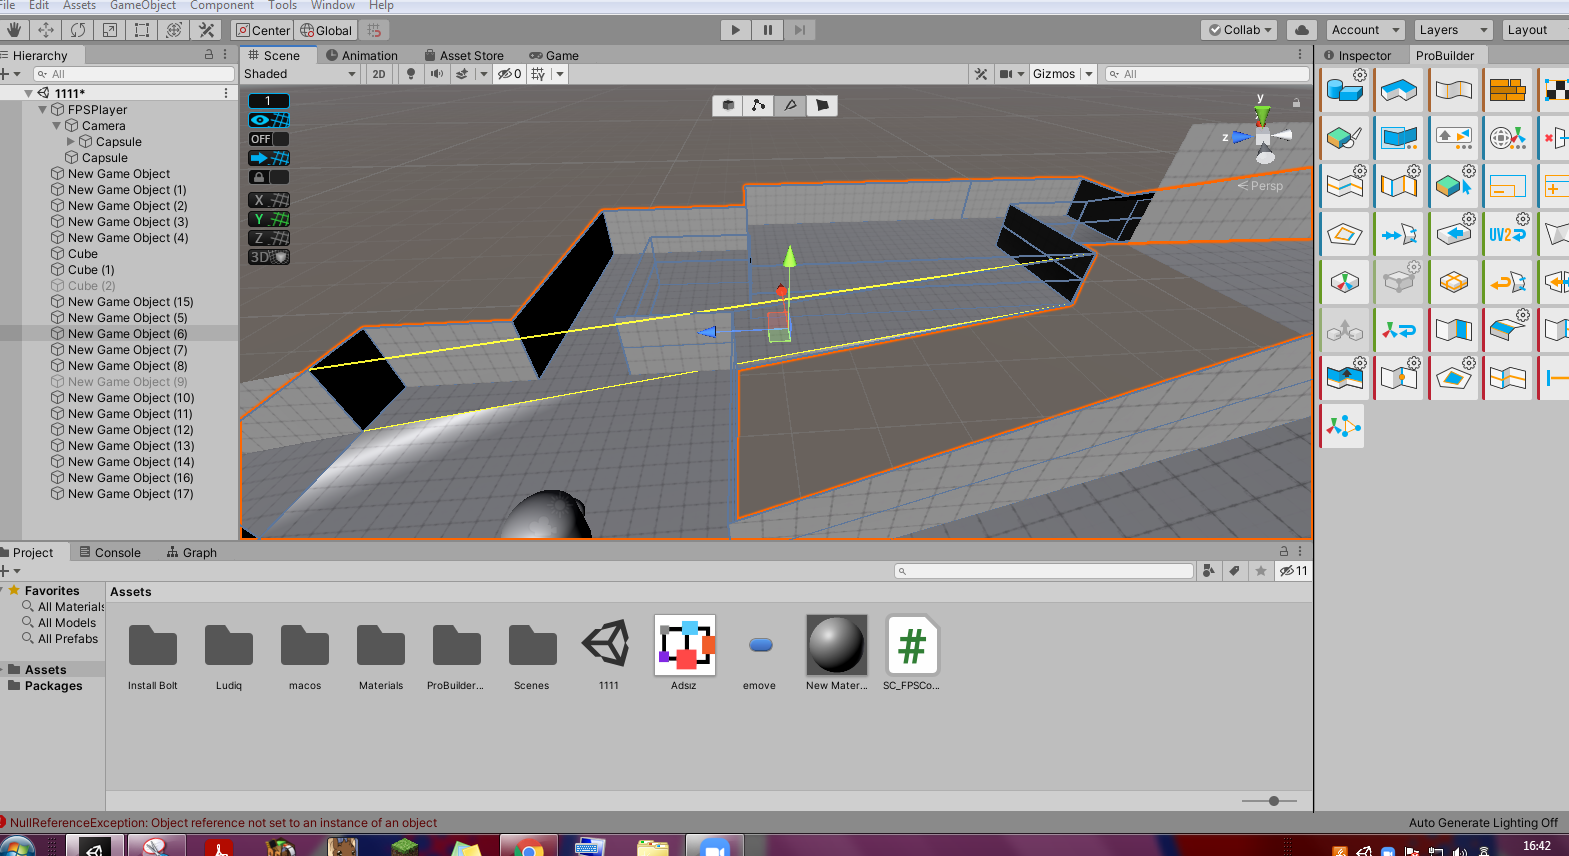Open ProBuilder New Shape tool

click(1345, 91)
